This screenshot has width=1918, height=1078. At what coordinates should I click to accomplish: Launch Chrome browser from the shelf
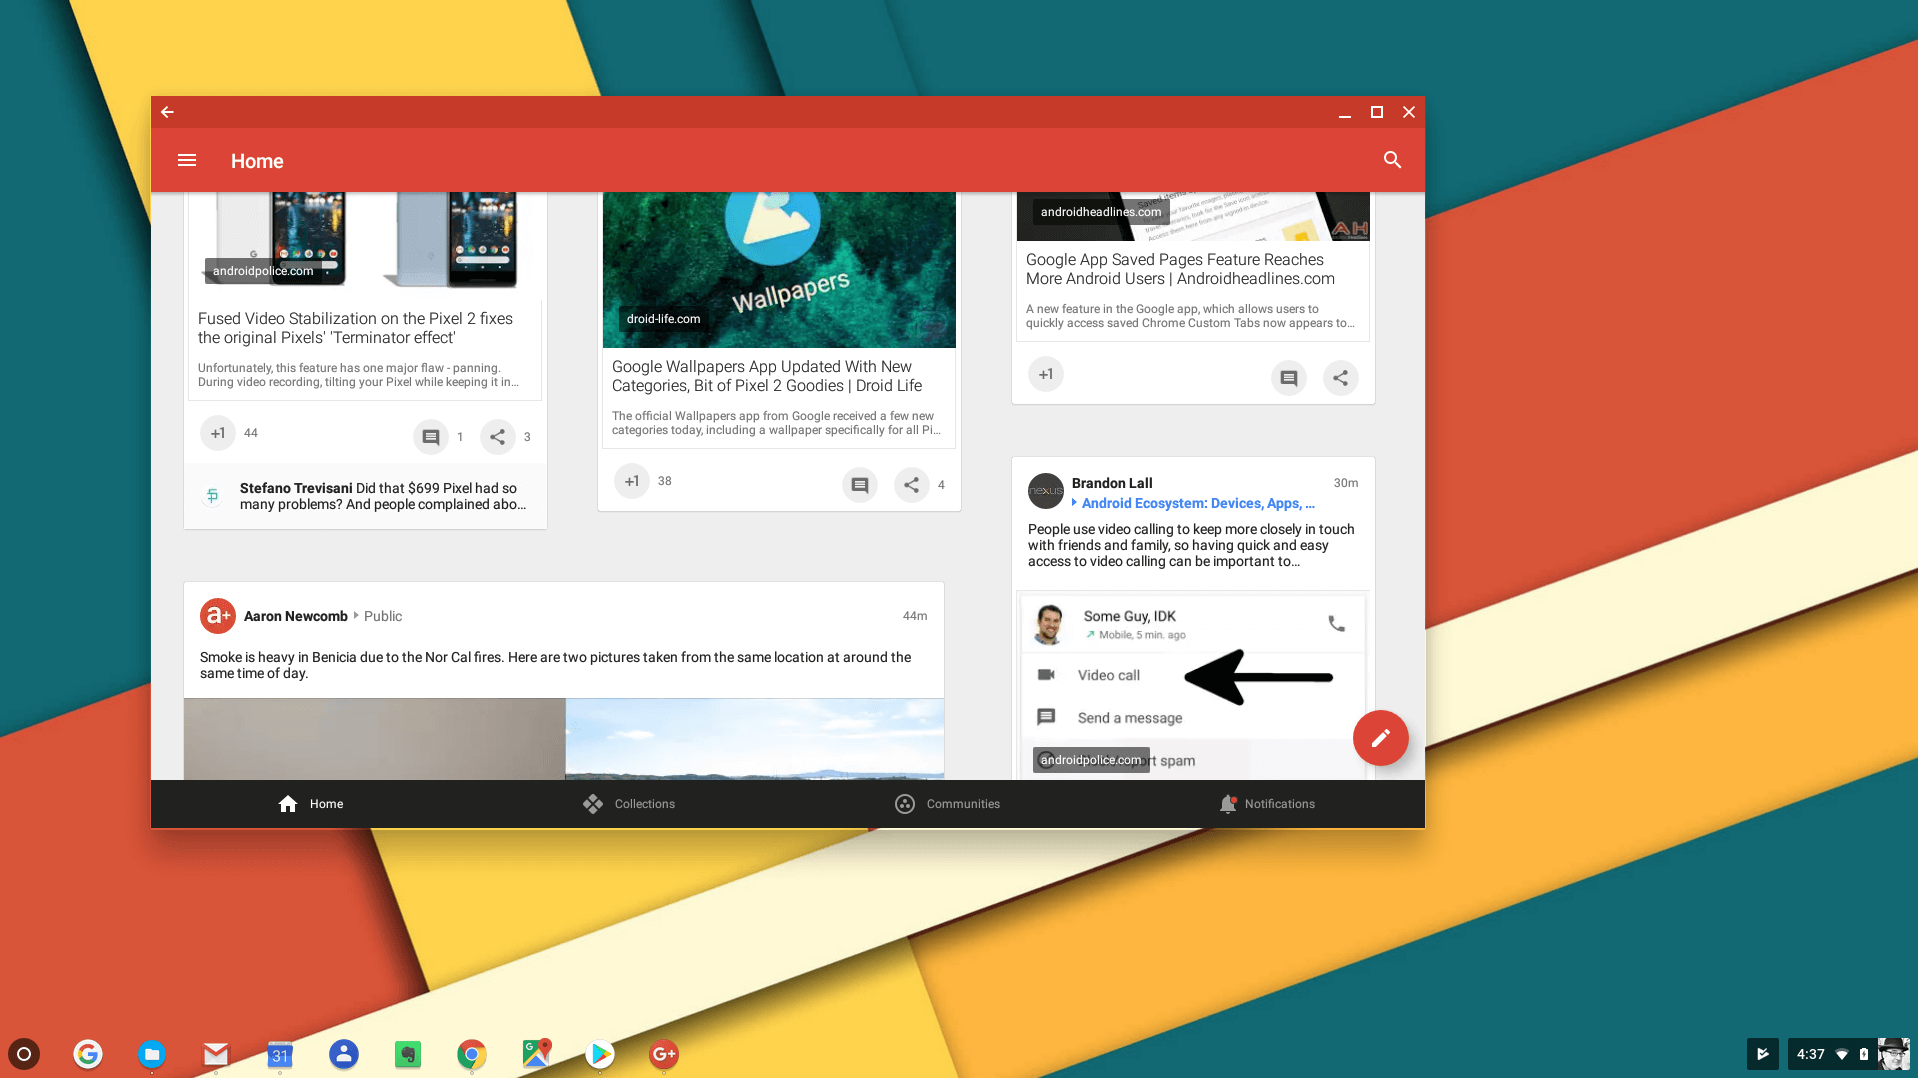tap(472, 1054)
